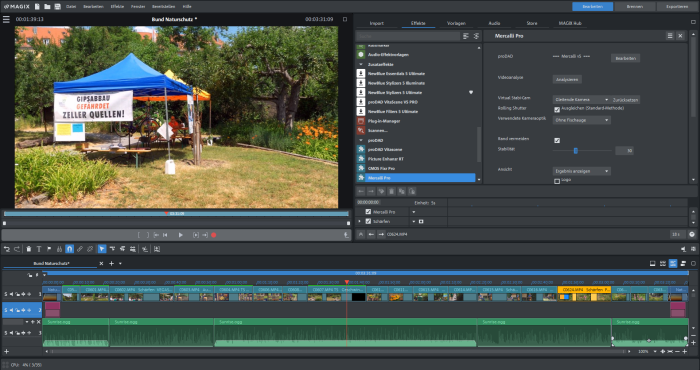Click the group objects chain icon
The height and width of the screenshot is (370, 700).
(x=80, y=249)
